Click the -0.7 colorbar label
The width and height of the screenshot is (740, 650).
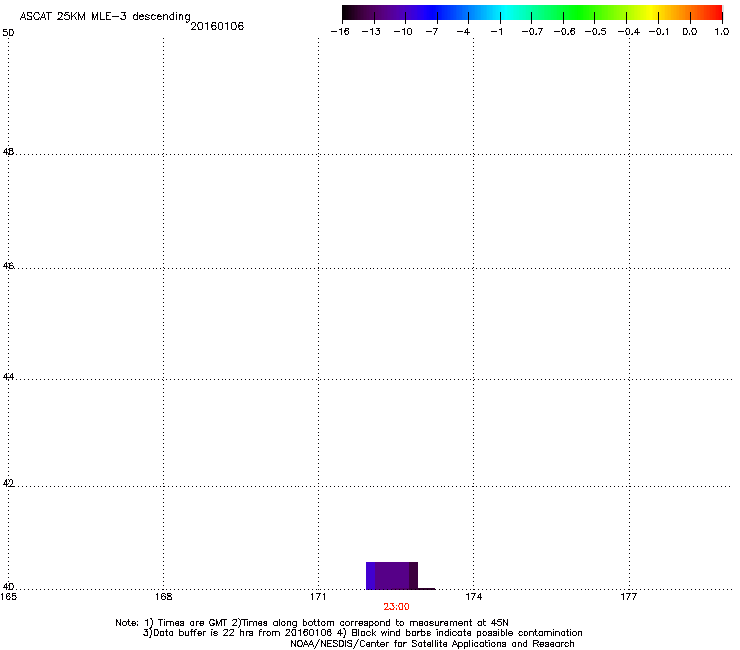coord(532,32)
